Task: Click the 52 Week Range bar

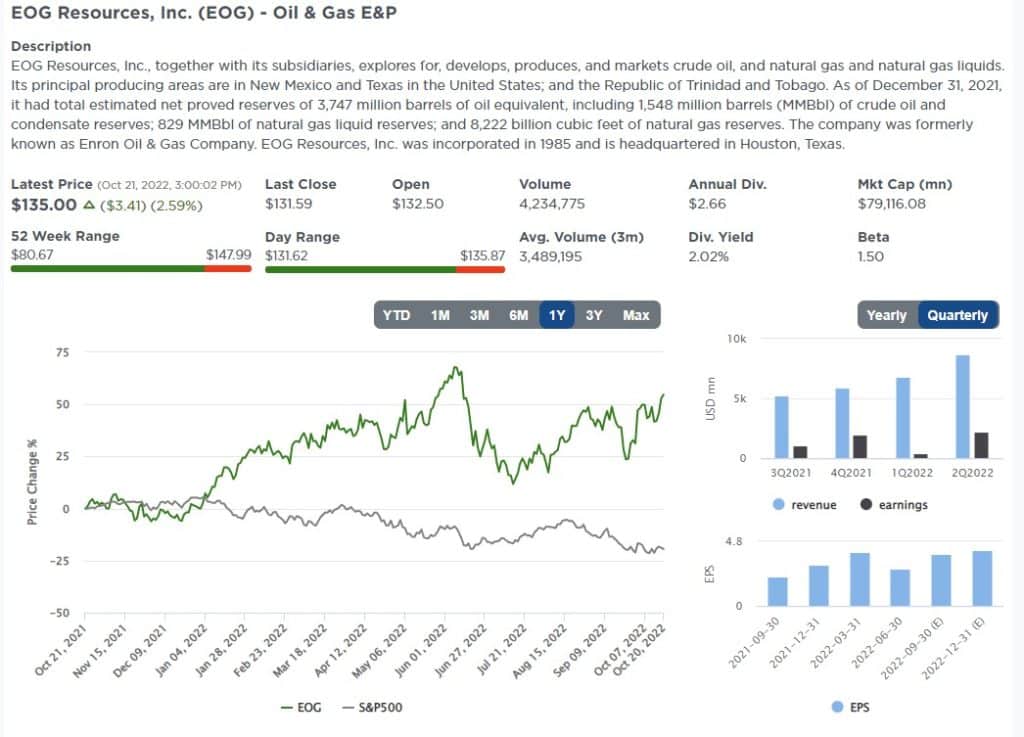Action: tap(131, 268)
